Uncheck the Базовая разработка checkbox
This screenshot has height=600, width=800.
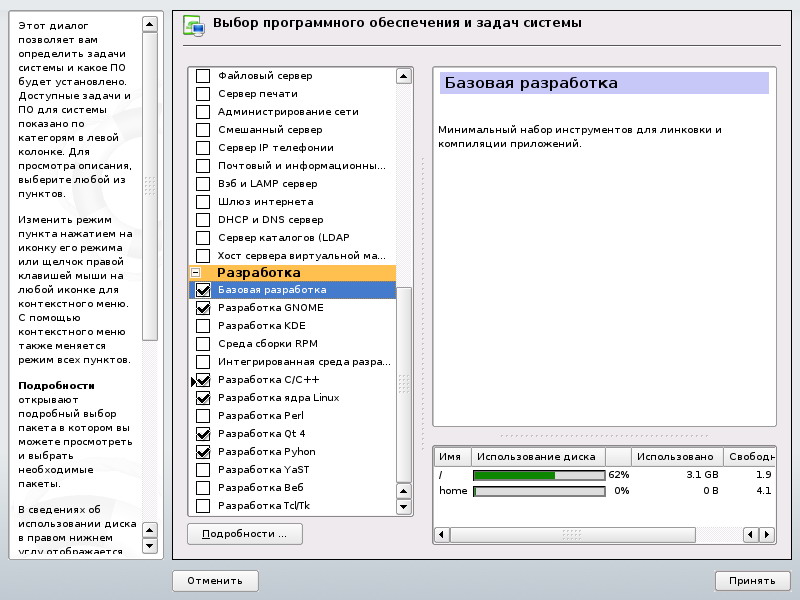(x=203, y=290)
